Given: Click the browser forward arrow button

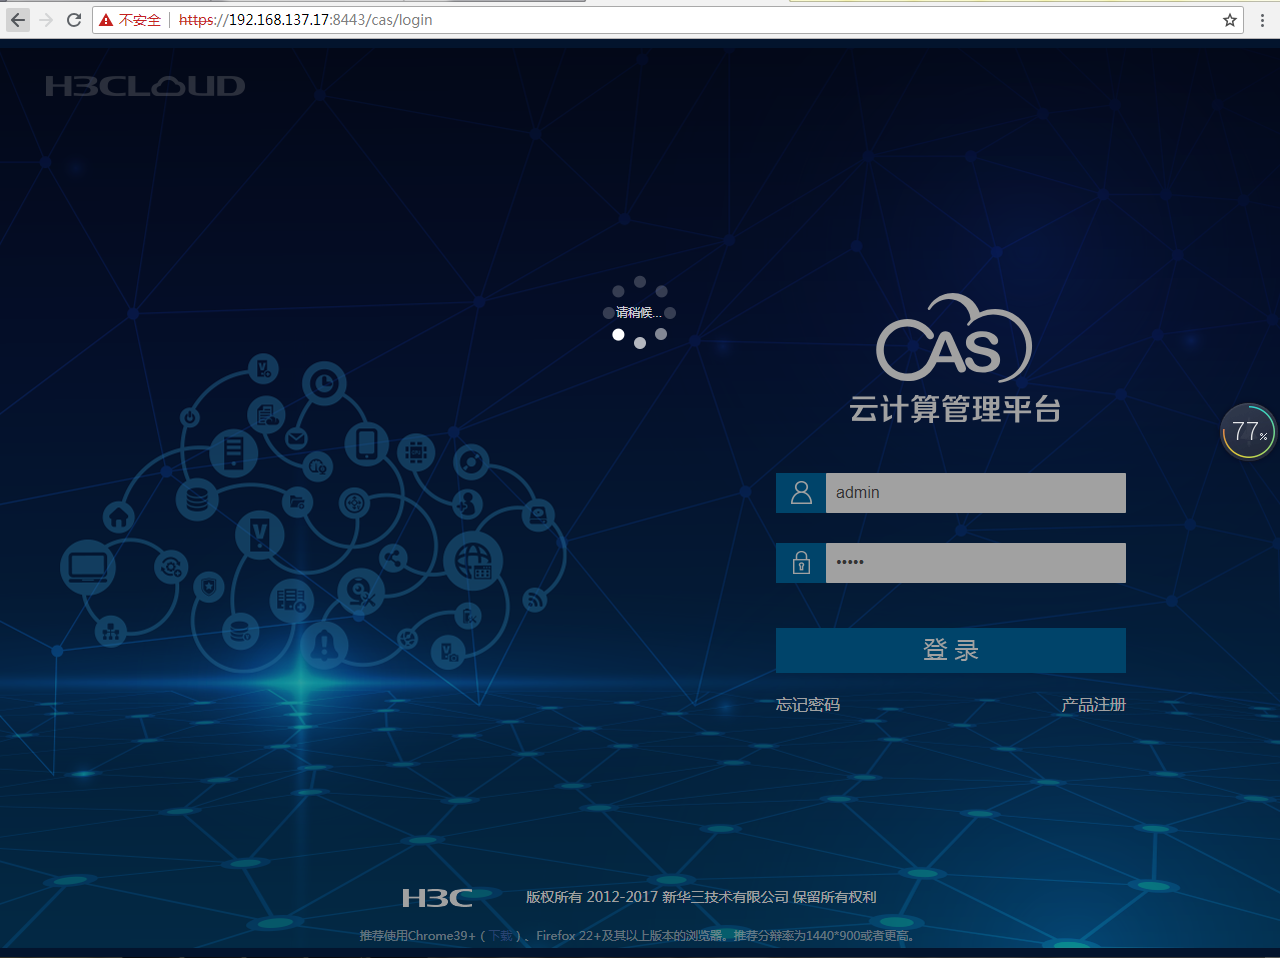Looking at the screenshot, I should tap(46, 20).
